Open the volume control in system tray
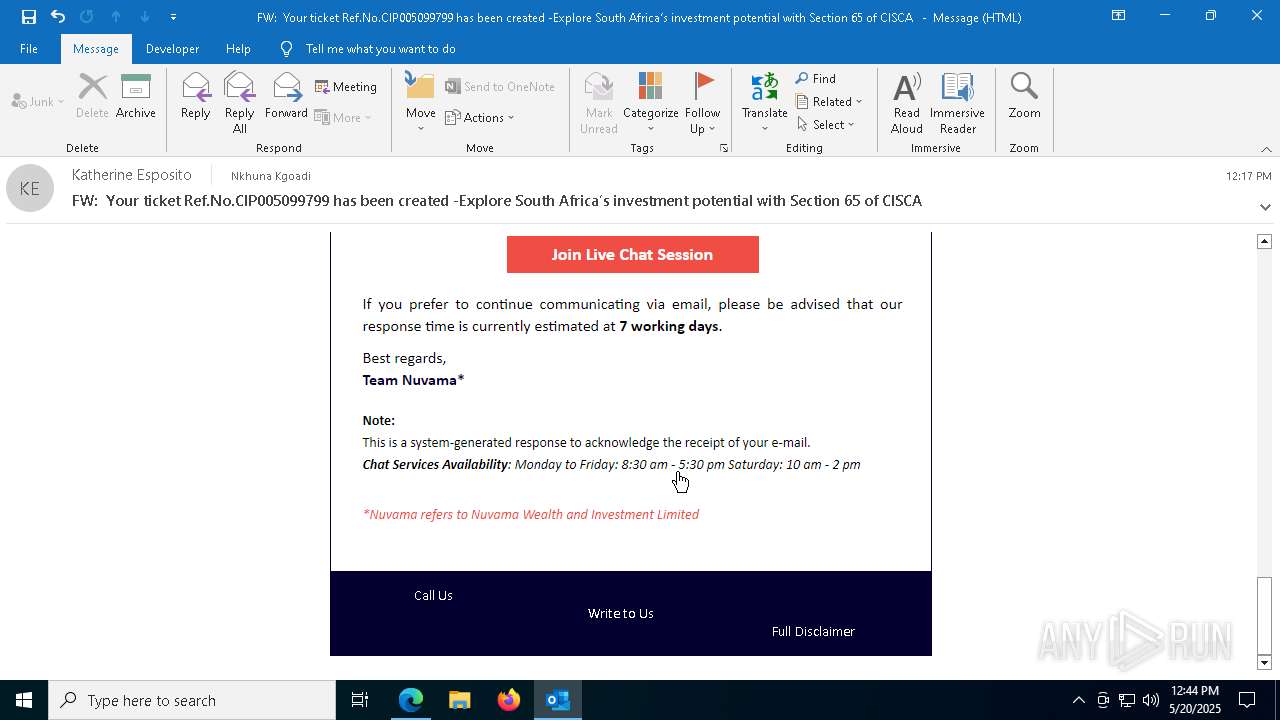 pyautogui.click(x=1151, y=700)
